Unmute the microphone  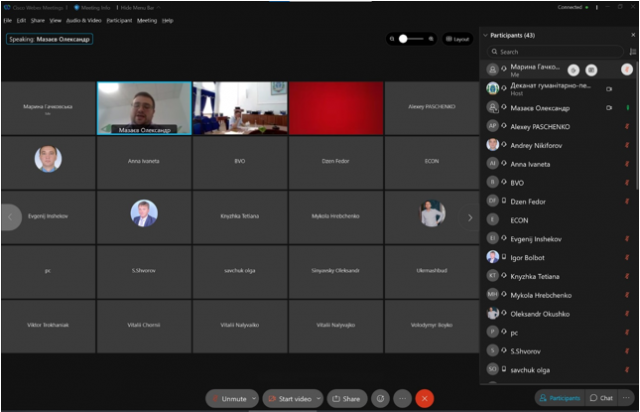(229, 399)
